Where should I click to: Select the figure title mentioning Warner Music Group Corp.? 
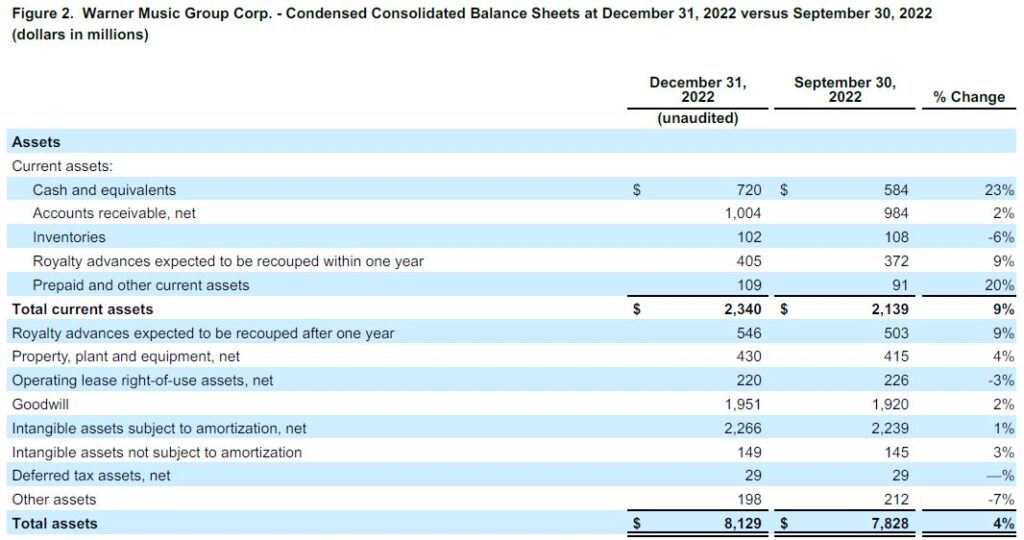point(472,14)
